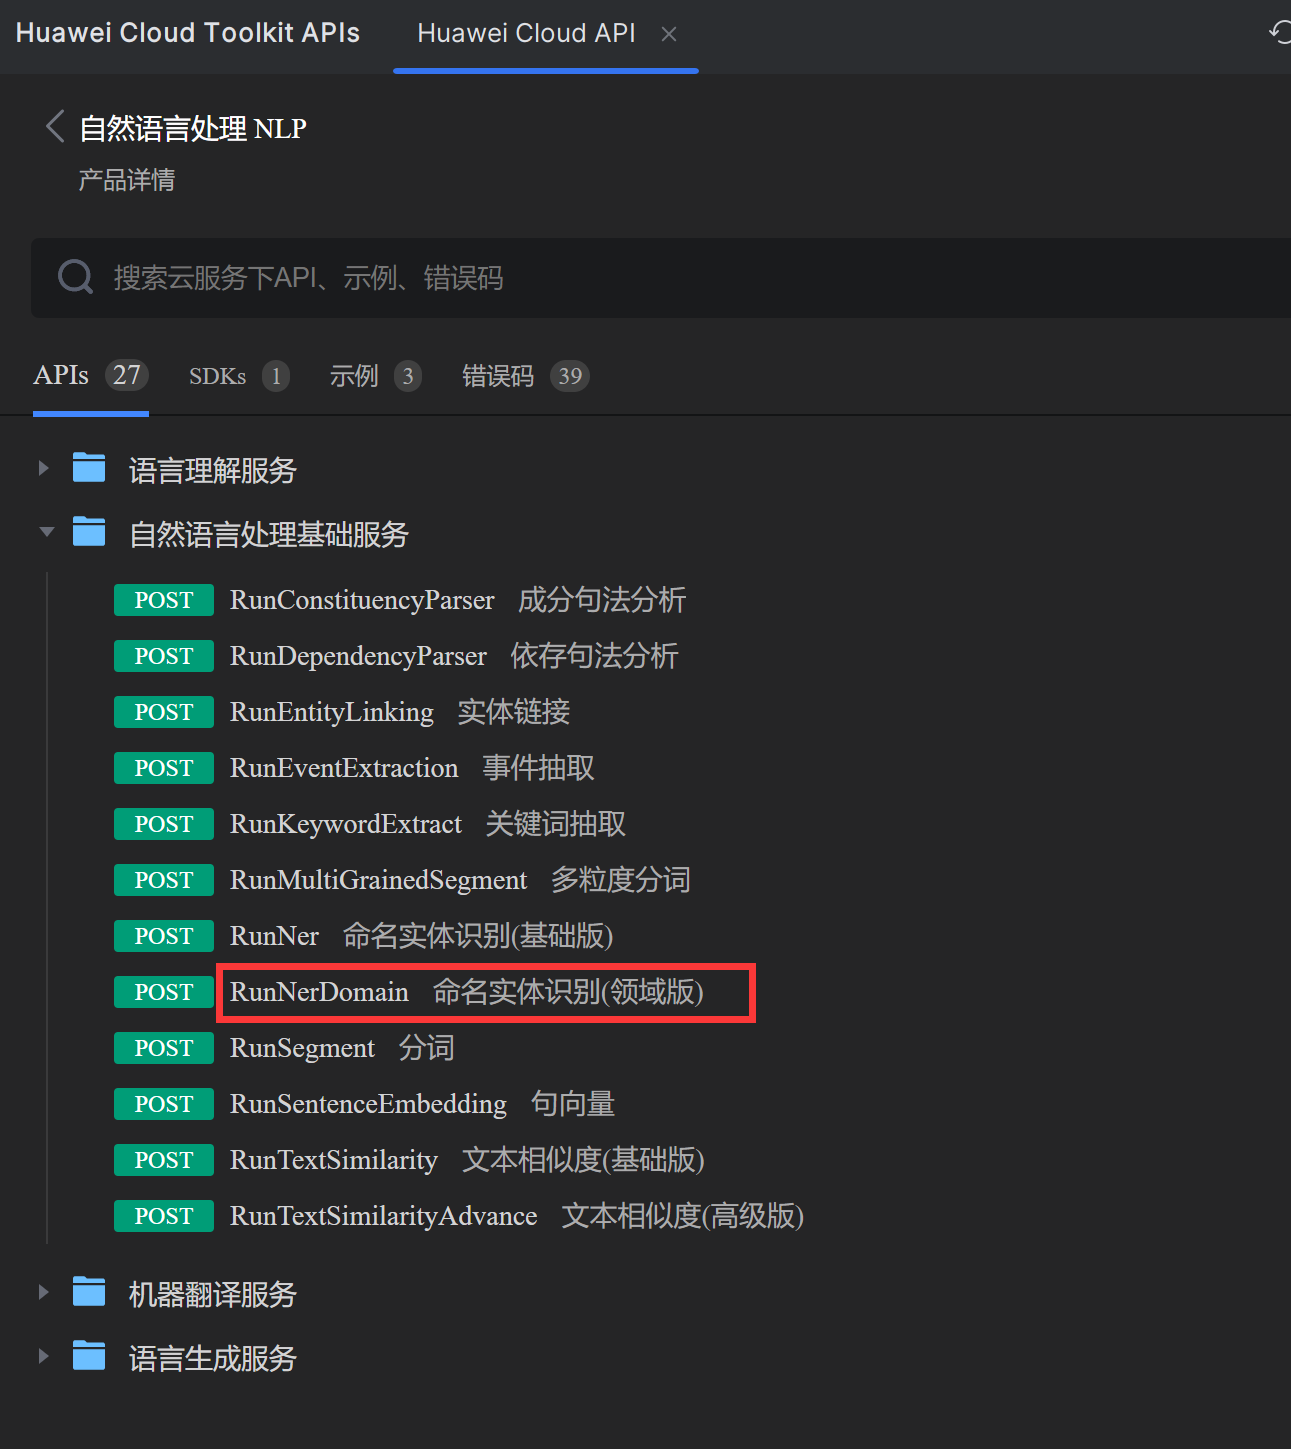Click the POST badge beside RunTextSimilarityAdvance
This screenshot has width=1291, height=1449.
pos(164,1216)
